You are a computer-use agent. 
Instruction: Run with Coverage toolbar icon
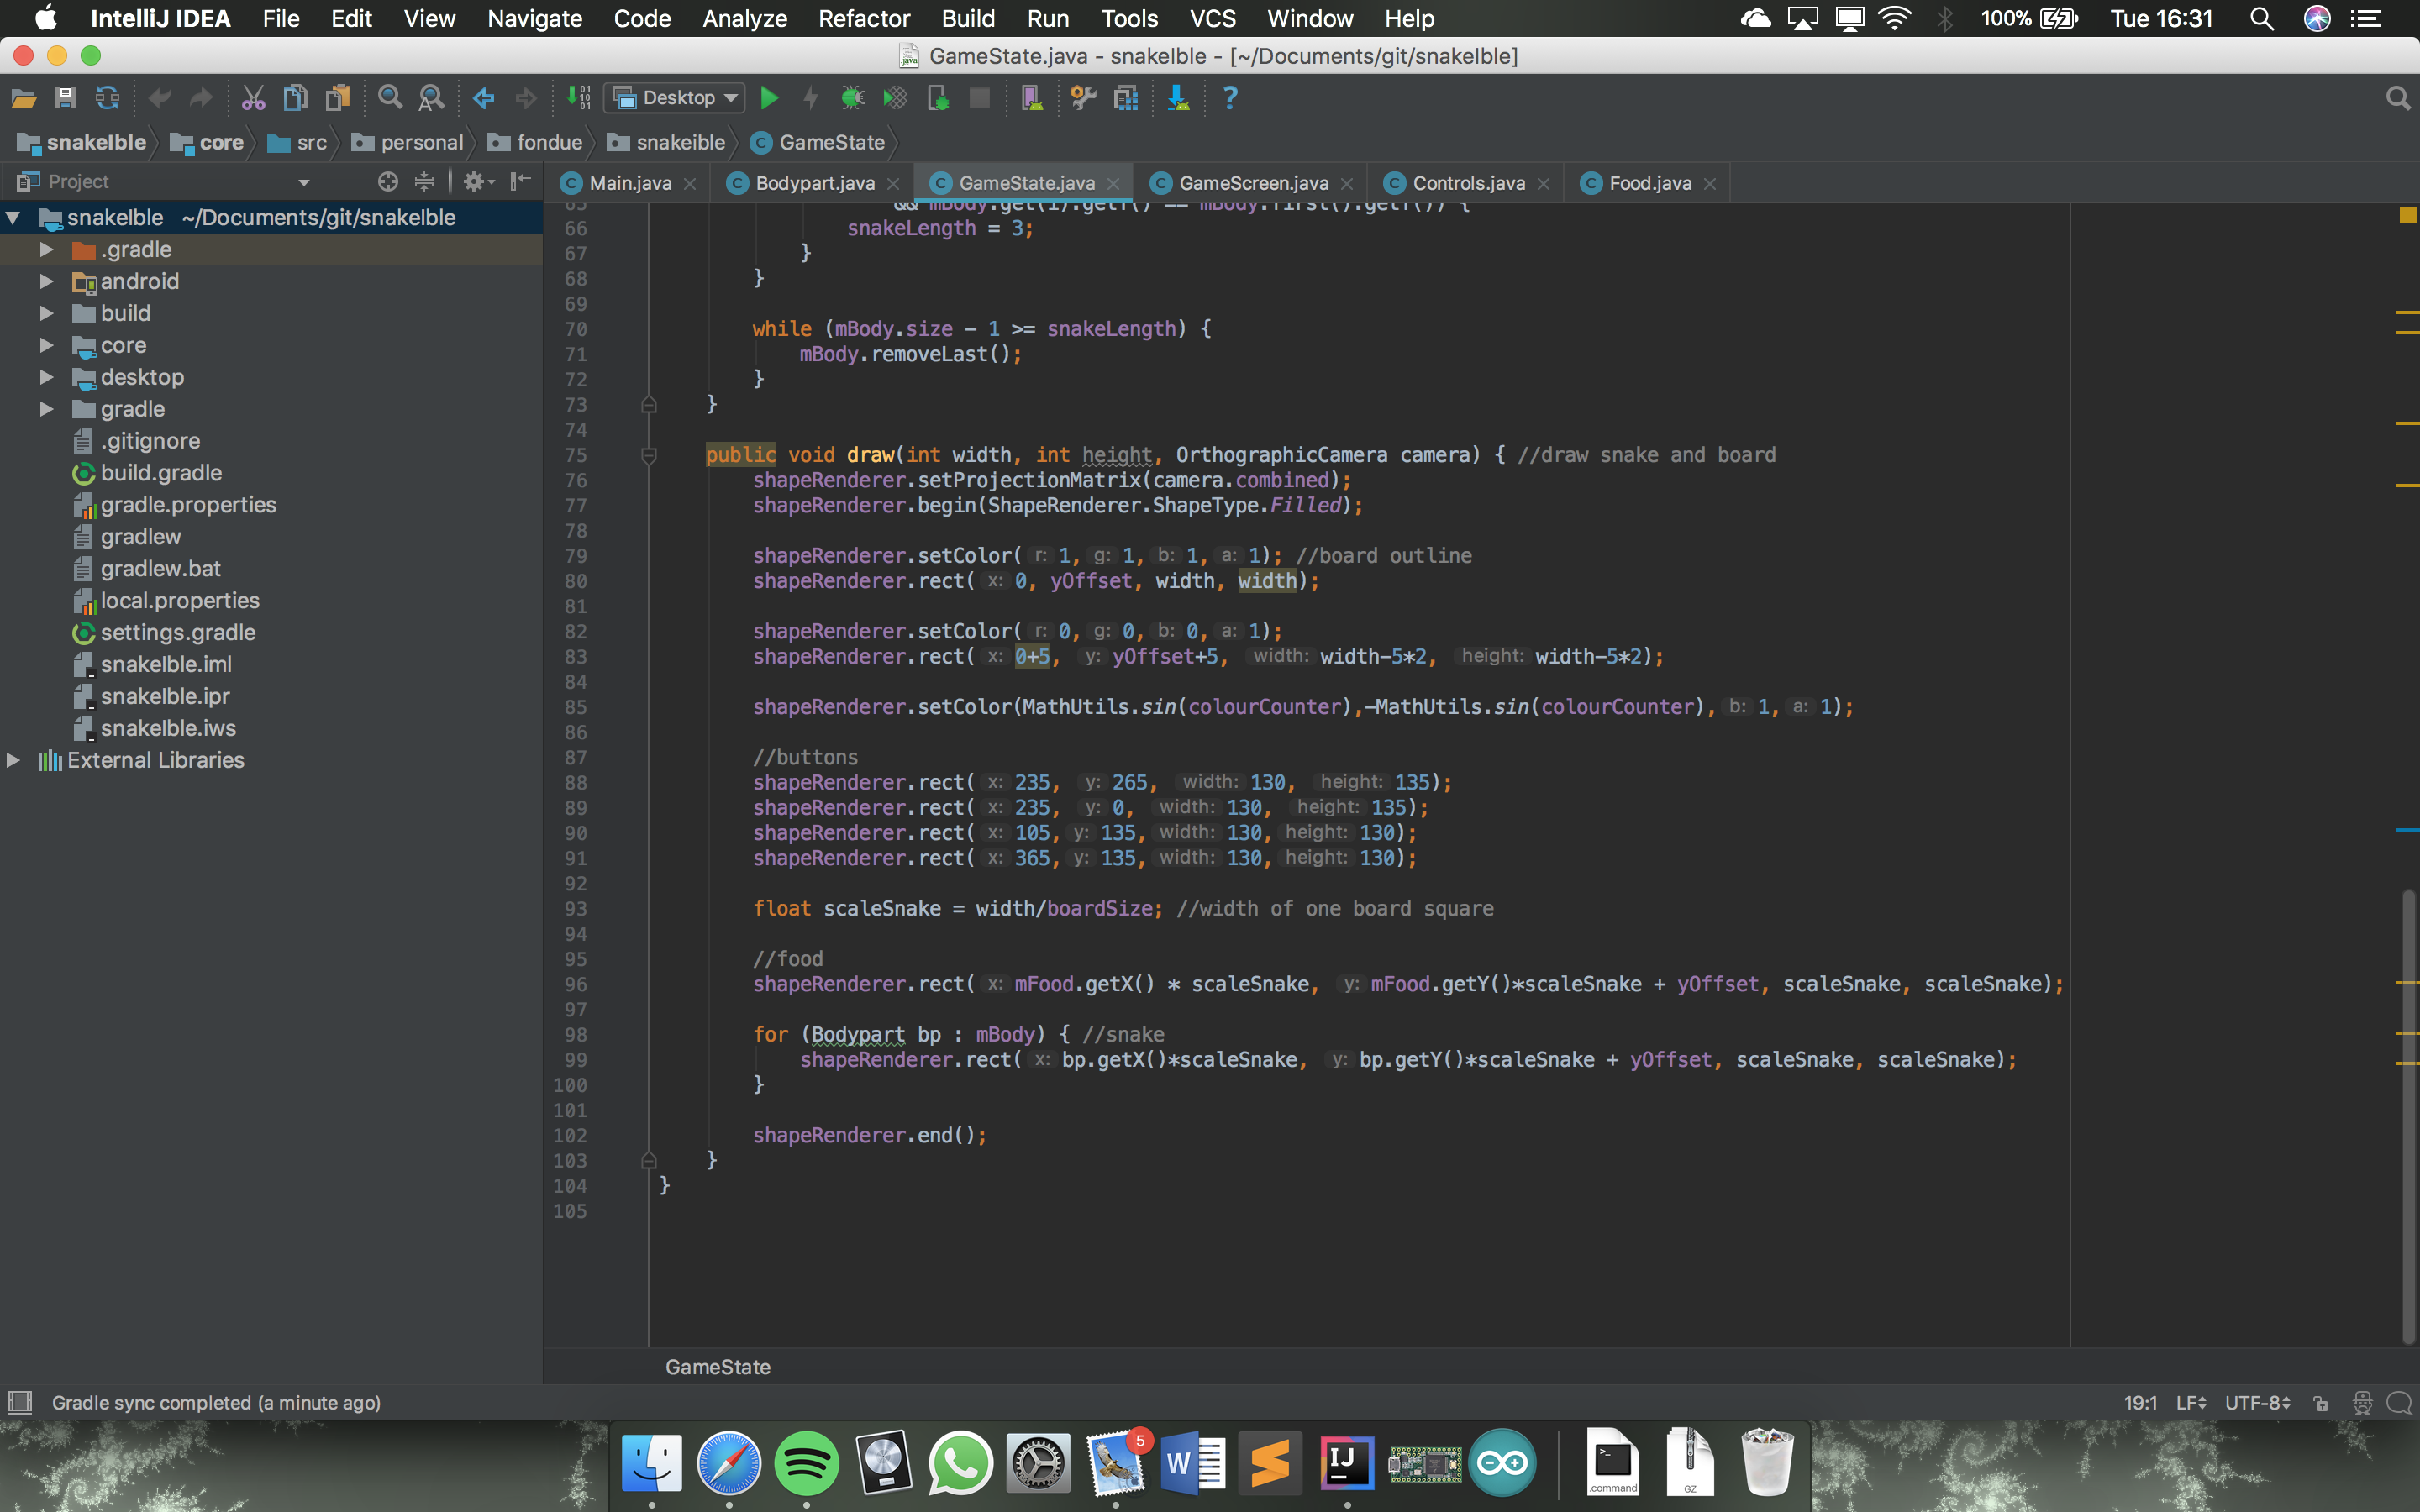(x=894, y=97)
